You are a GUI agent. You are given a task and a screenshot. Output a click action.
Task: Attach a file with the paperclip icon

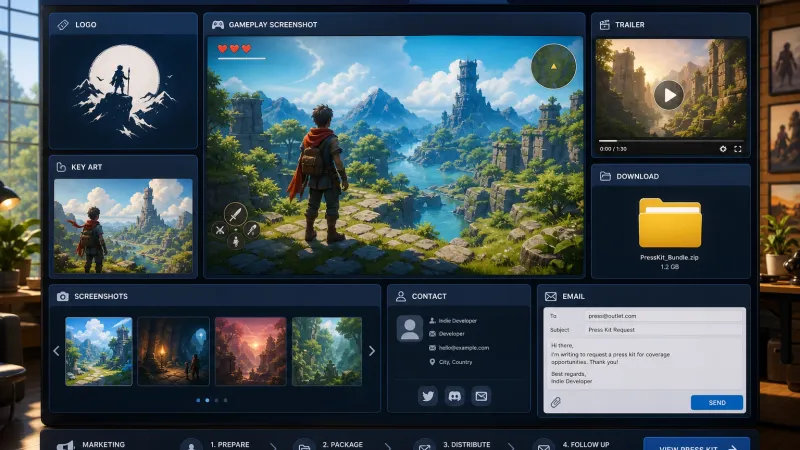(556, 403)
